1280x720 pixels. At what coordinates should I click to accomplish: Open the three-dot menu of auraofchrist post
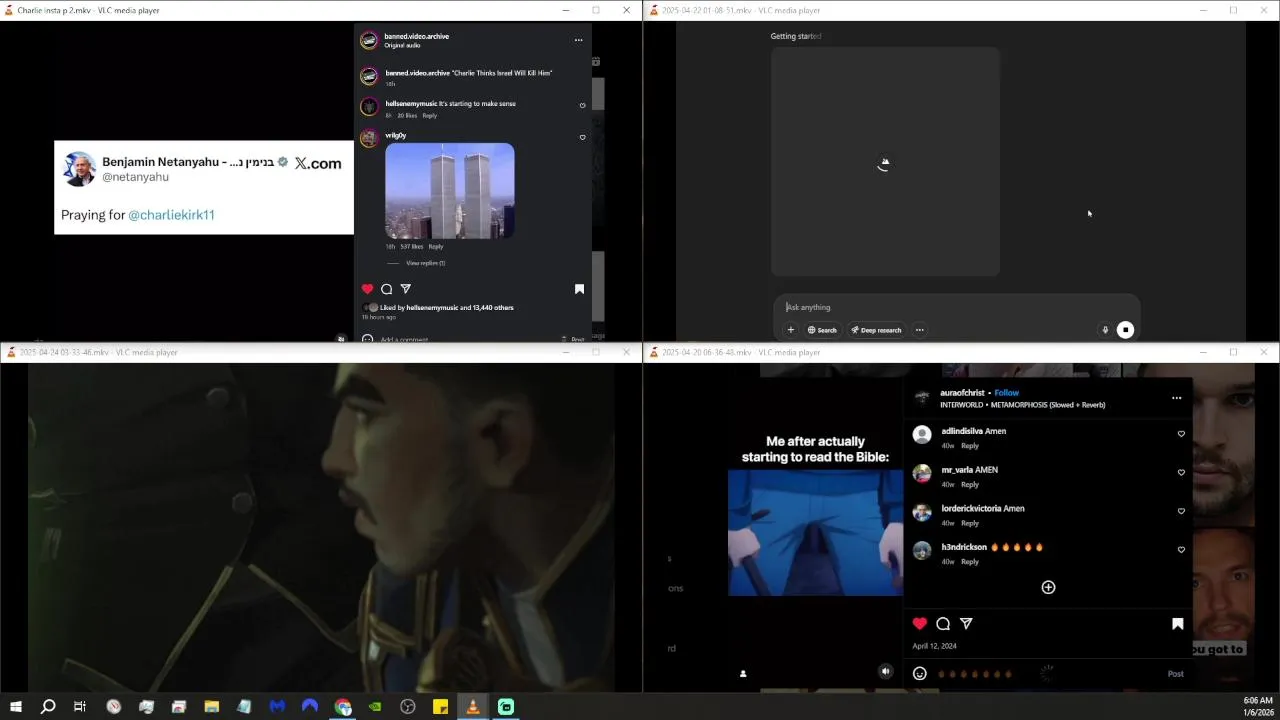1176,398
